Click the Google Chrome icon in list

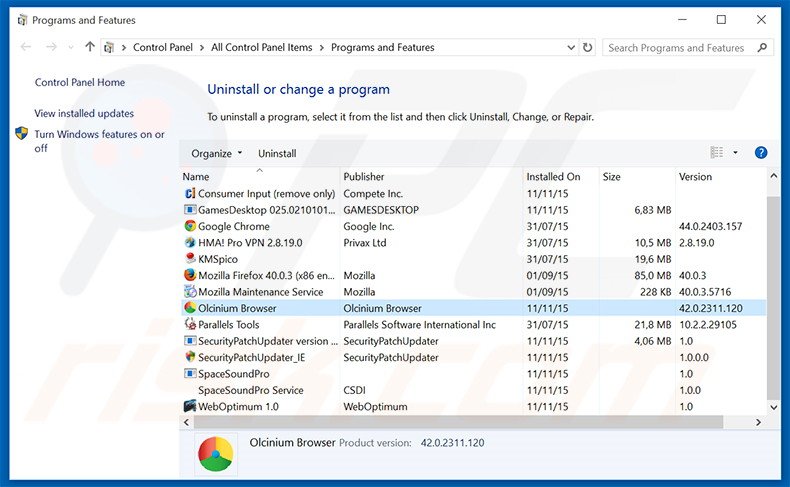coord(190,226)
